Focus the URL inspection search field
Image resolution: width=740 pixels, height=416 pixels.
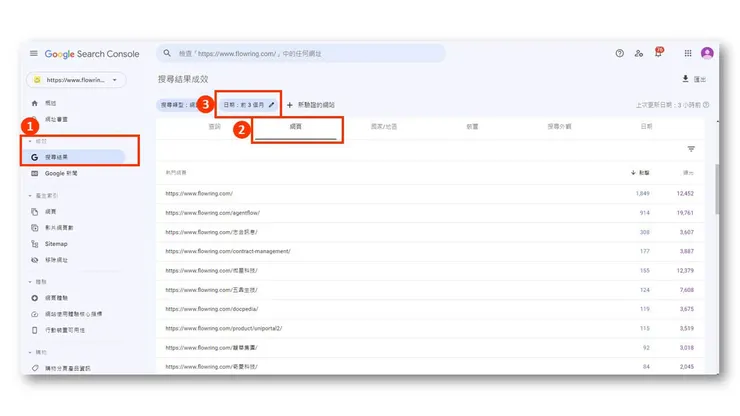point(301,53)
